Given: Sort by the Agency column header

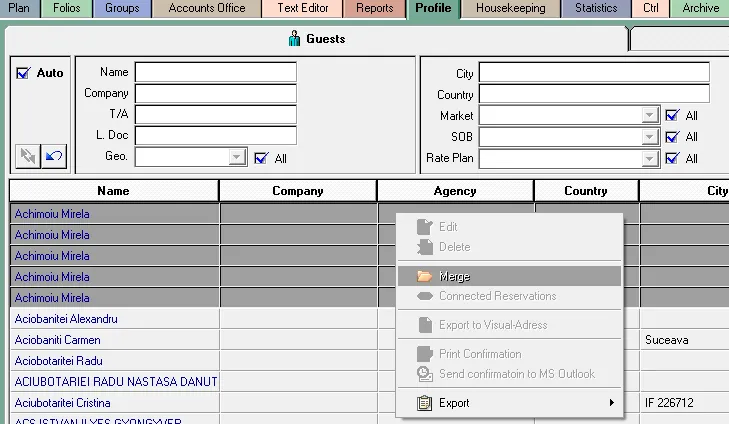Looking at the screenshot, I should [455, 191].
